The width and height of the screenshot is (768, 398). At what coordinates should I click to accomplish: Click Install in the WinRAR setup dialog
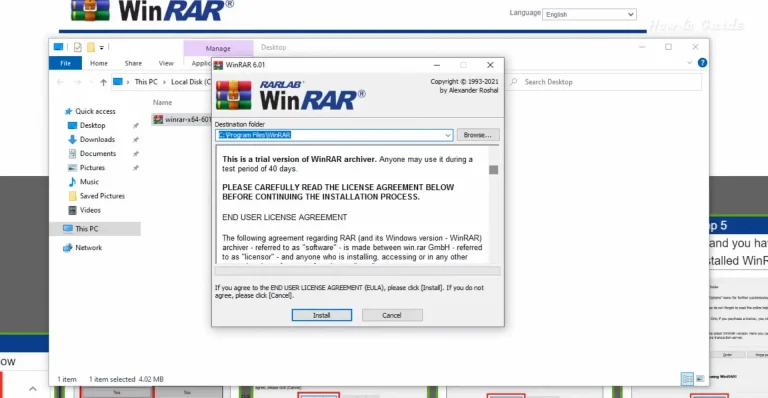click(x=321, y=315)
